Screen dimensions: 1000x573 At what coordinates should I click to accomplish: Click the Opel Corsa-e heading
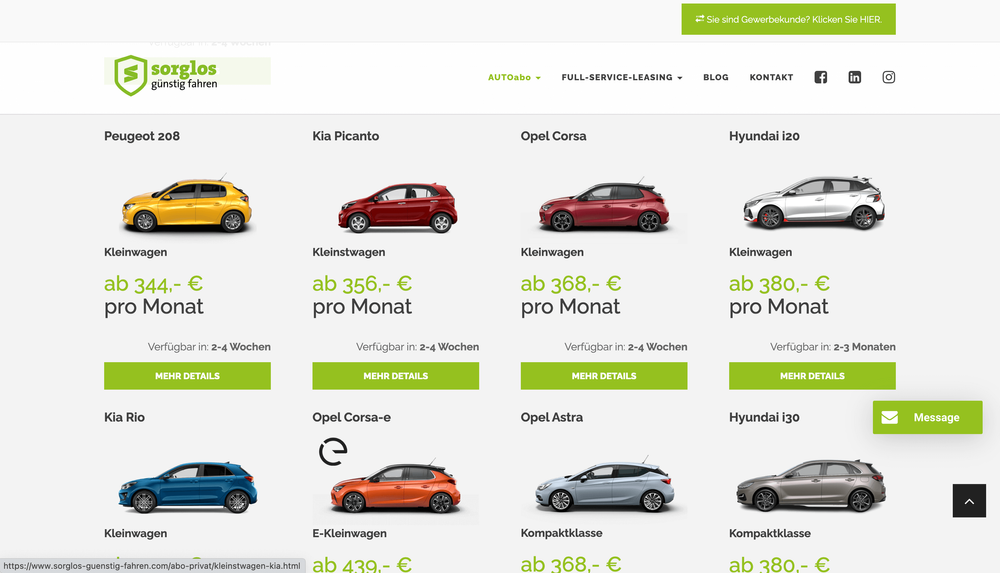click(351, 417)
